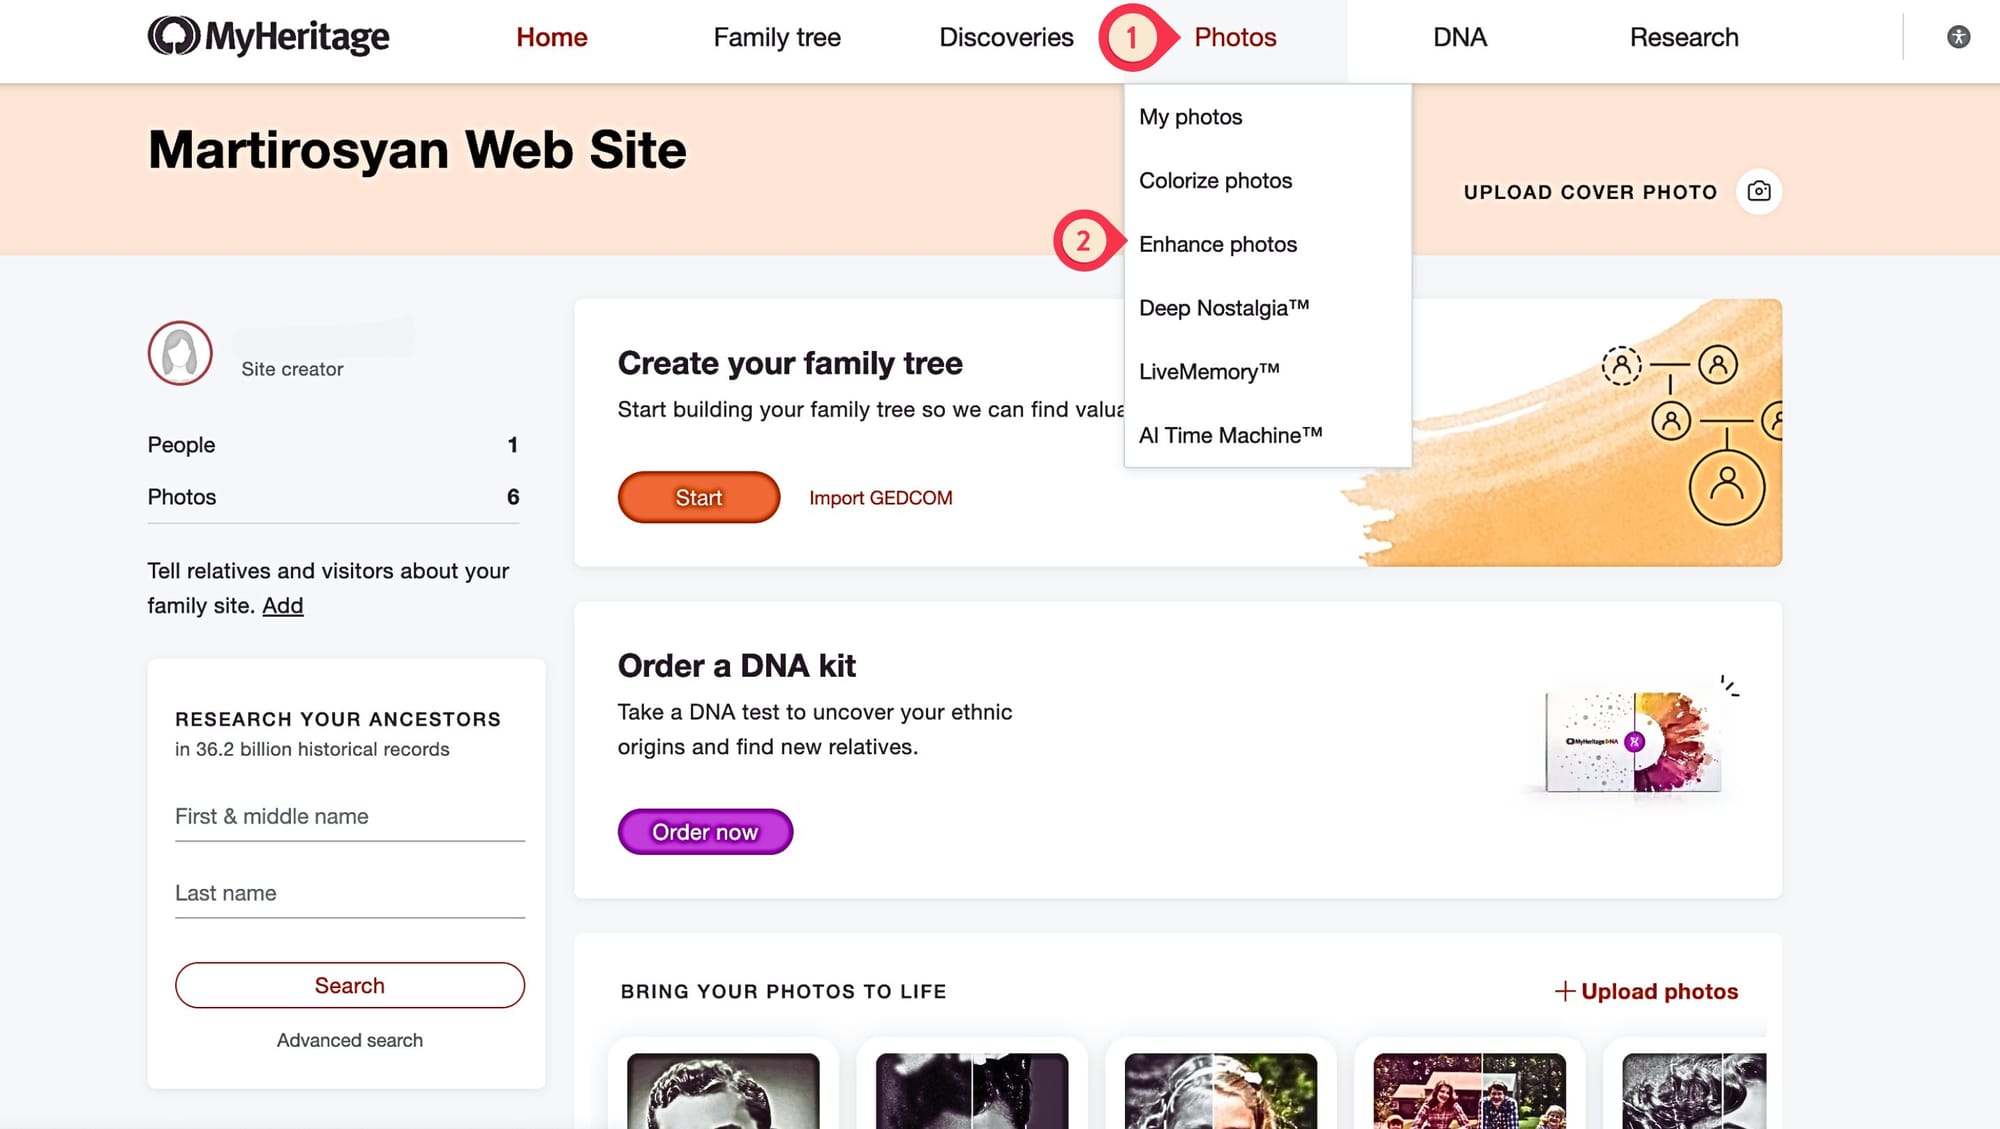Open the Photos menu in navigation

point(1235,37)
